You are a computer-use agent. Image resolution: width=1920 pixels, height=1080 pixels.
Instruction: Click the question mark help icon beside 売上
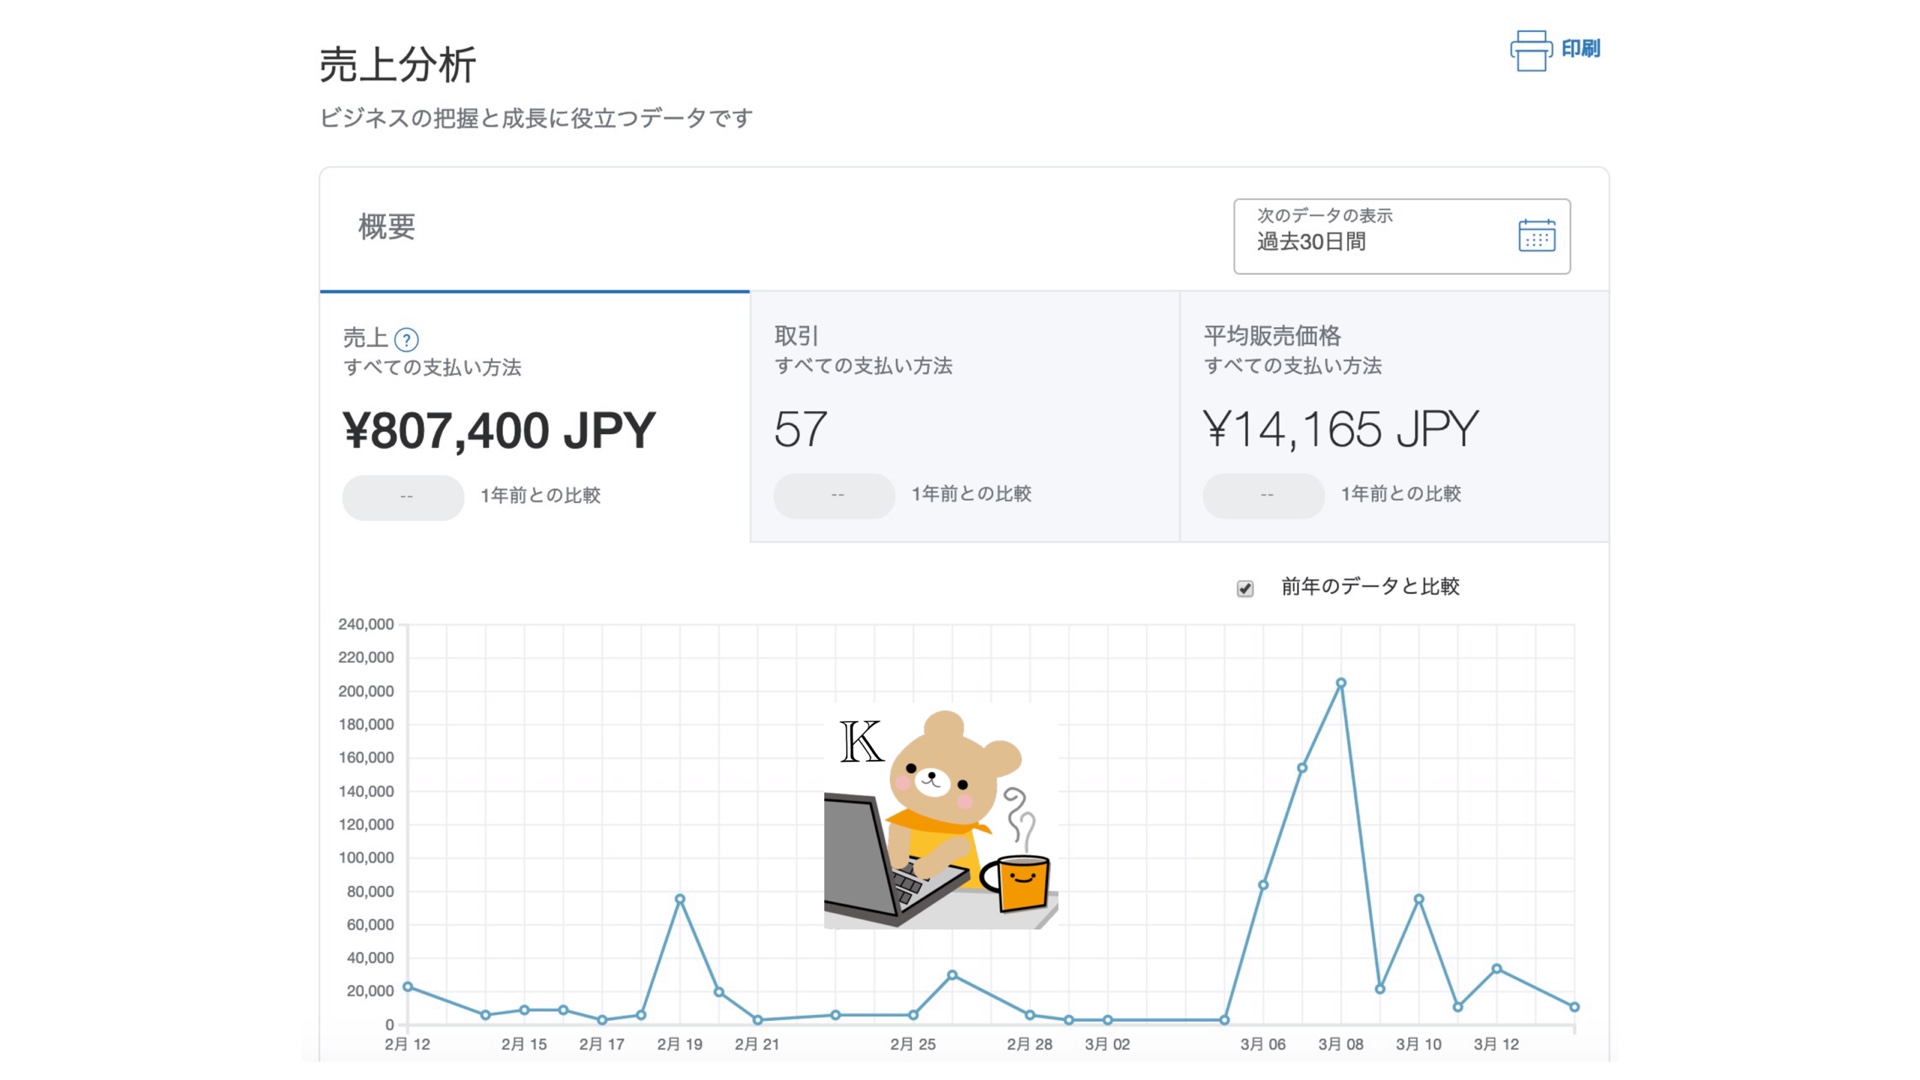(x=406, y=340)
